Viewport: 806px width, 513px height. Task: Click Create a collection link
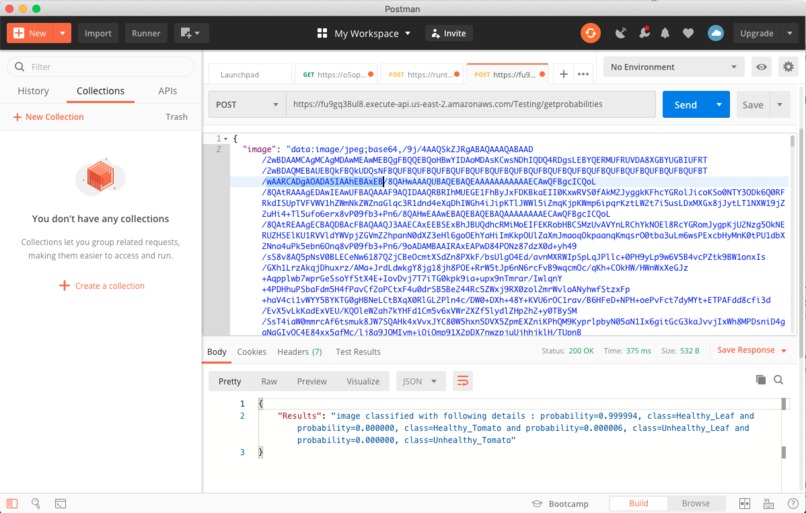click(102, 286)
